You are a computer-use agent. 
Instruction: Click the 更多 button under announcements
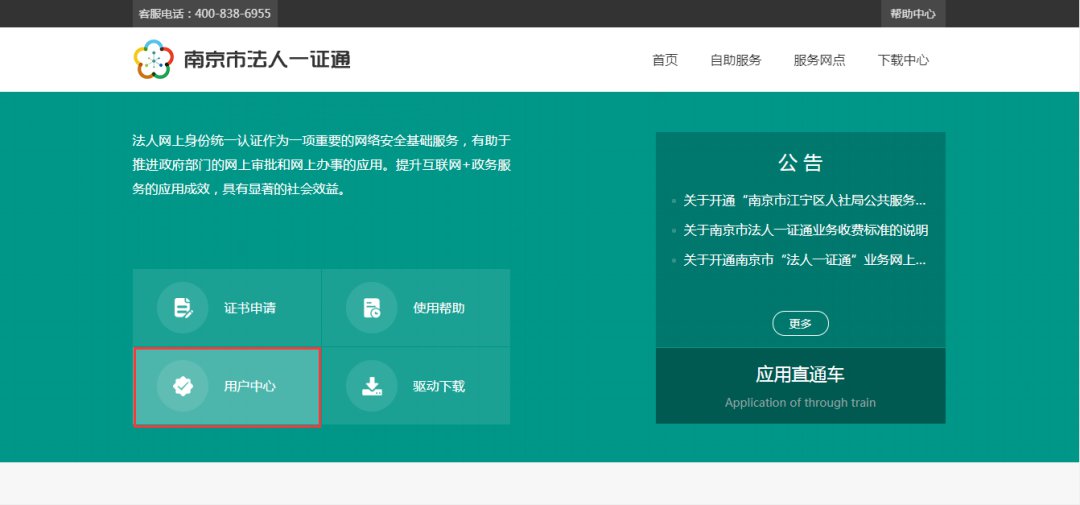pos(800,324)
